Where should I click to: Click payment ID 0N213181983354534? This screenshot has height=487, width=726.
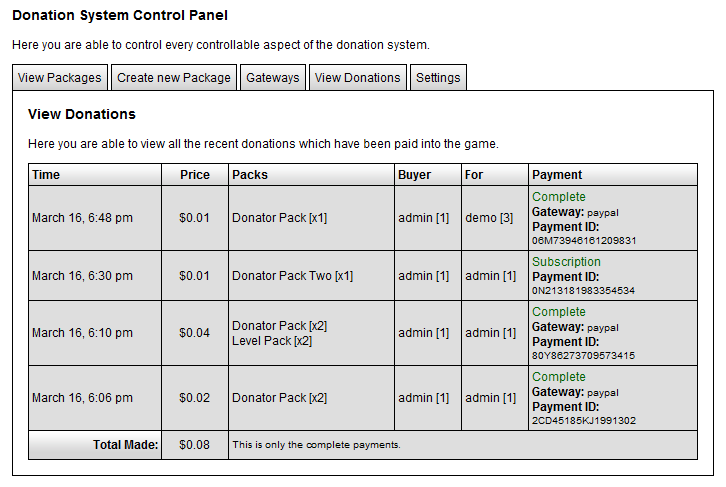click(583, 291)
